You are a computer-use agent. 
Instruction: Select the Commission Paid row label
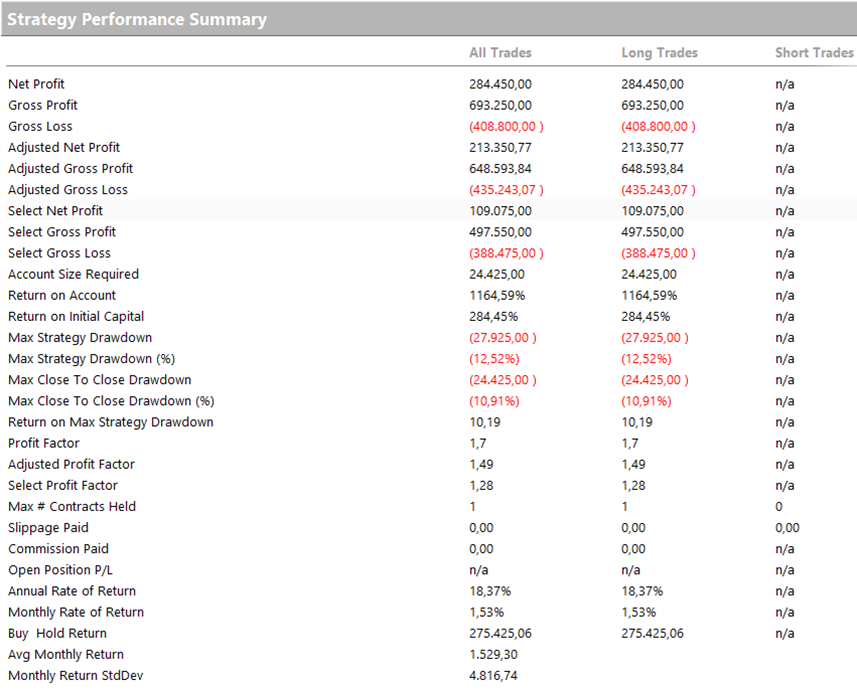pos(58,549)
